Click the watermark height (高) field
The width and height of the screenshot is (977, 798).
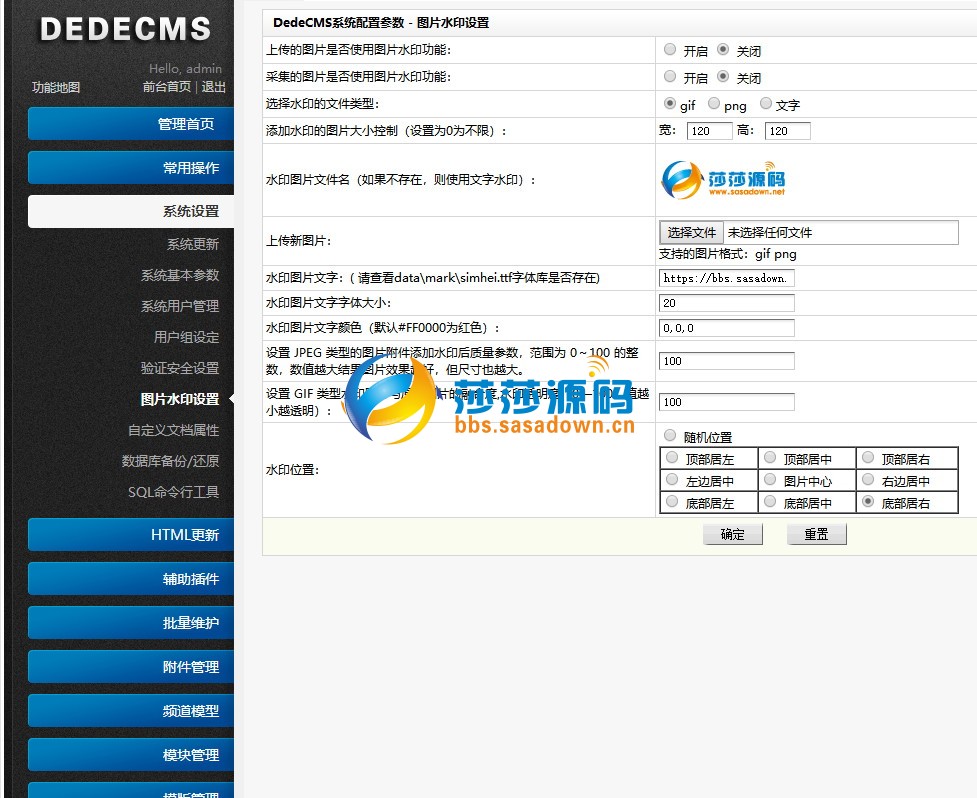pyautogui.click(x=788, y=131)
